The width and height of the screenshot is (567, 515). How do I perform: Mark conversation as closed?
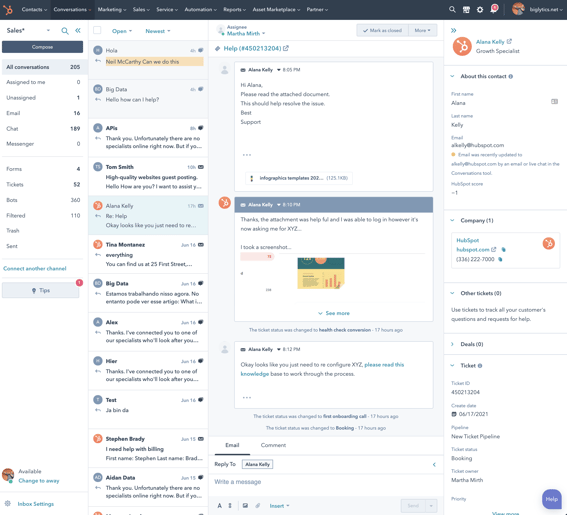point(383,30)
